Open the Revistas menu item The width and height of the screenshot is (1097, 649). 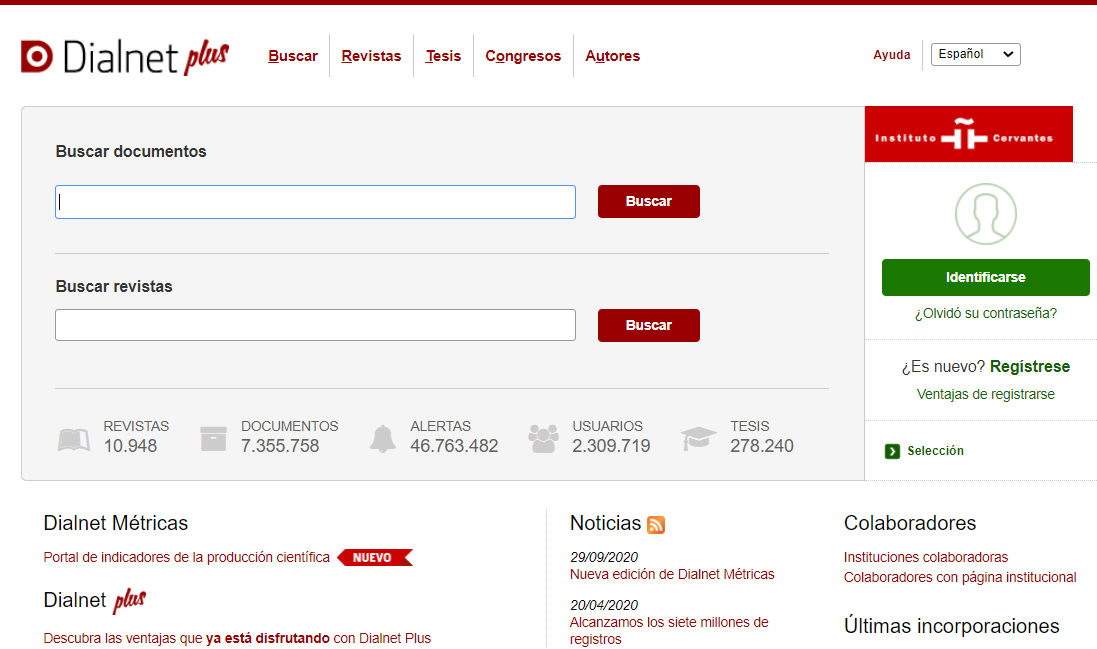[x=371, y=56]
